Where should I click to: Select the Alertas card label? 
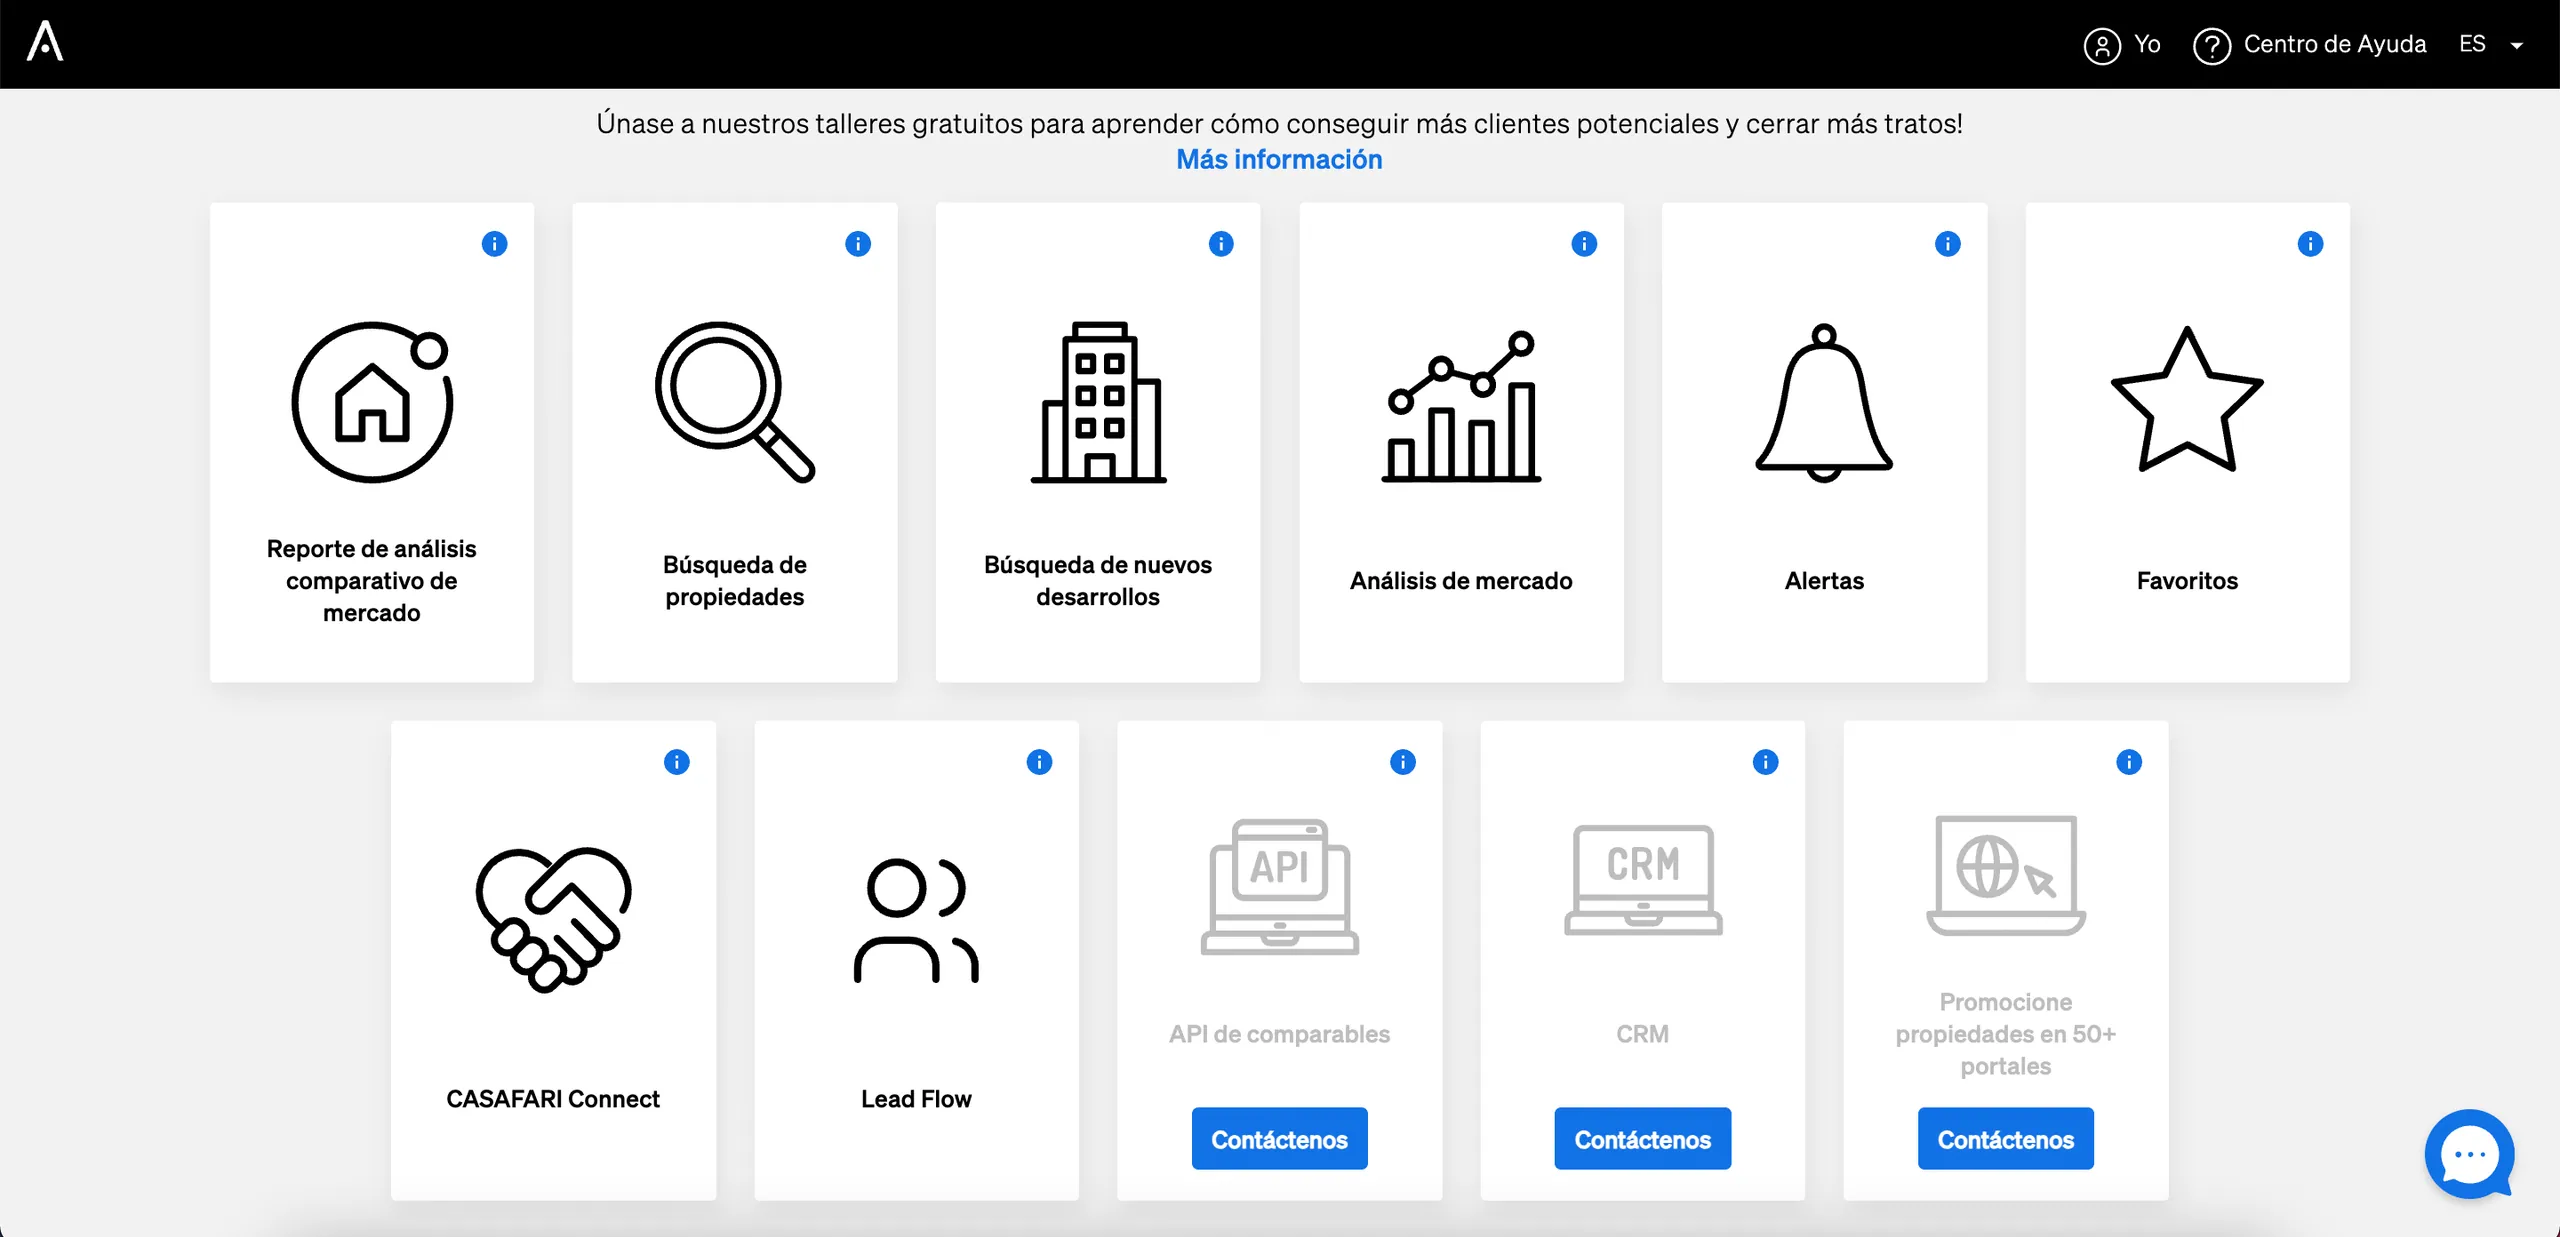coord(1824,581)
